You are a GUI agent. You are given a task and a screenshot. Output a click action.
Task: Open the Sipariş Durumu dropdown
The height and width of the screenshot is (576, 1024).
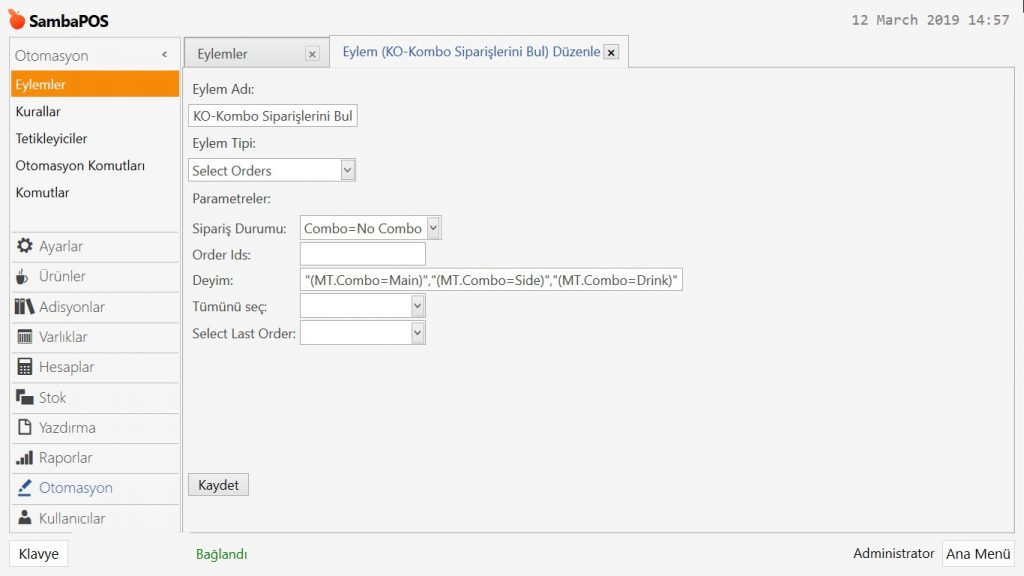[433, 228]
